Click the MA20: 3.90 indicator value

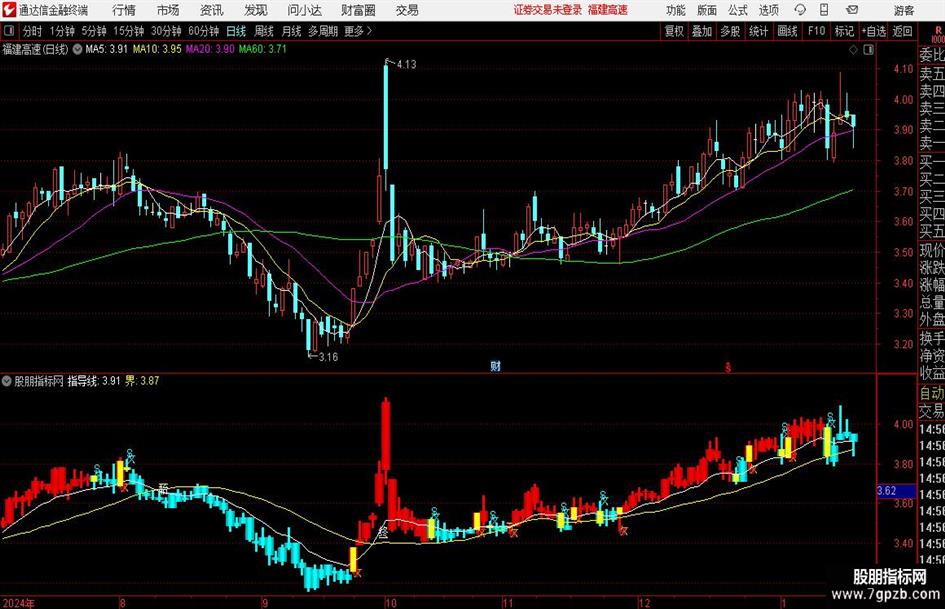pos(210,49)
